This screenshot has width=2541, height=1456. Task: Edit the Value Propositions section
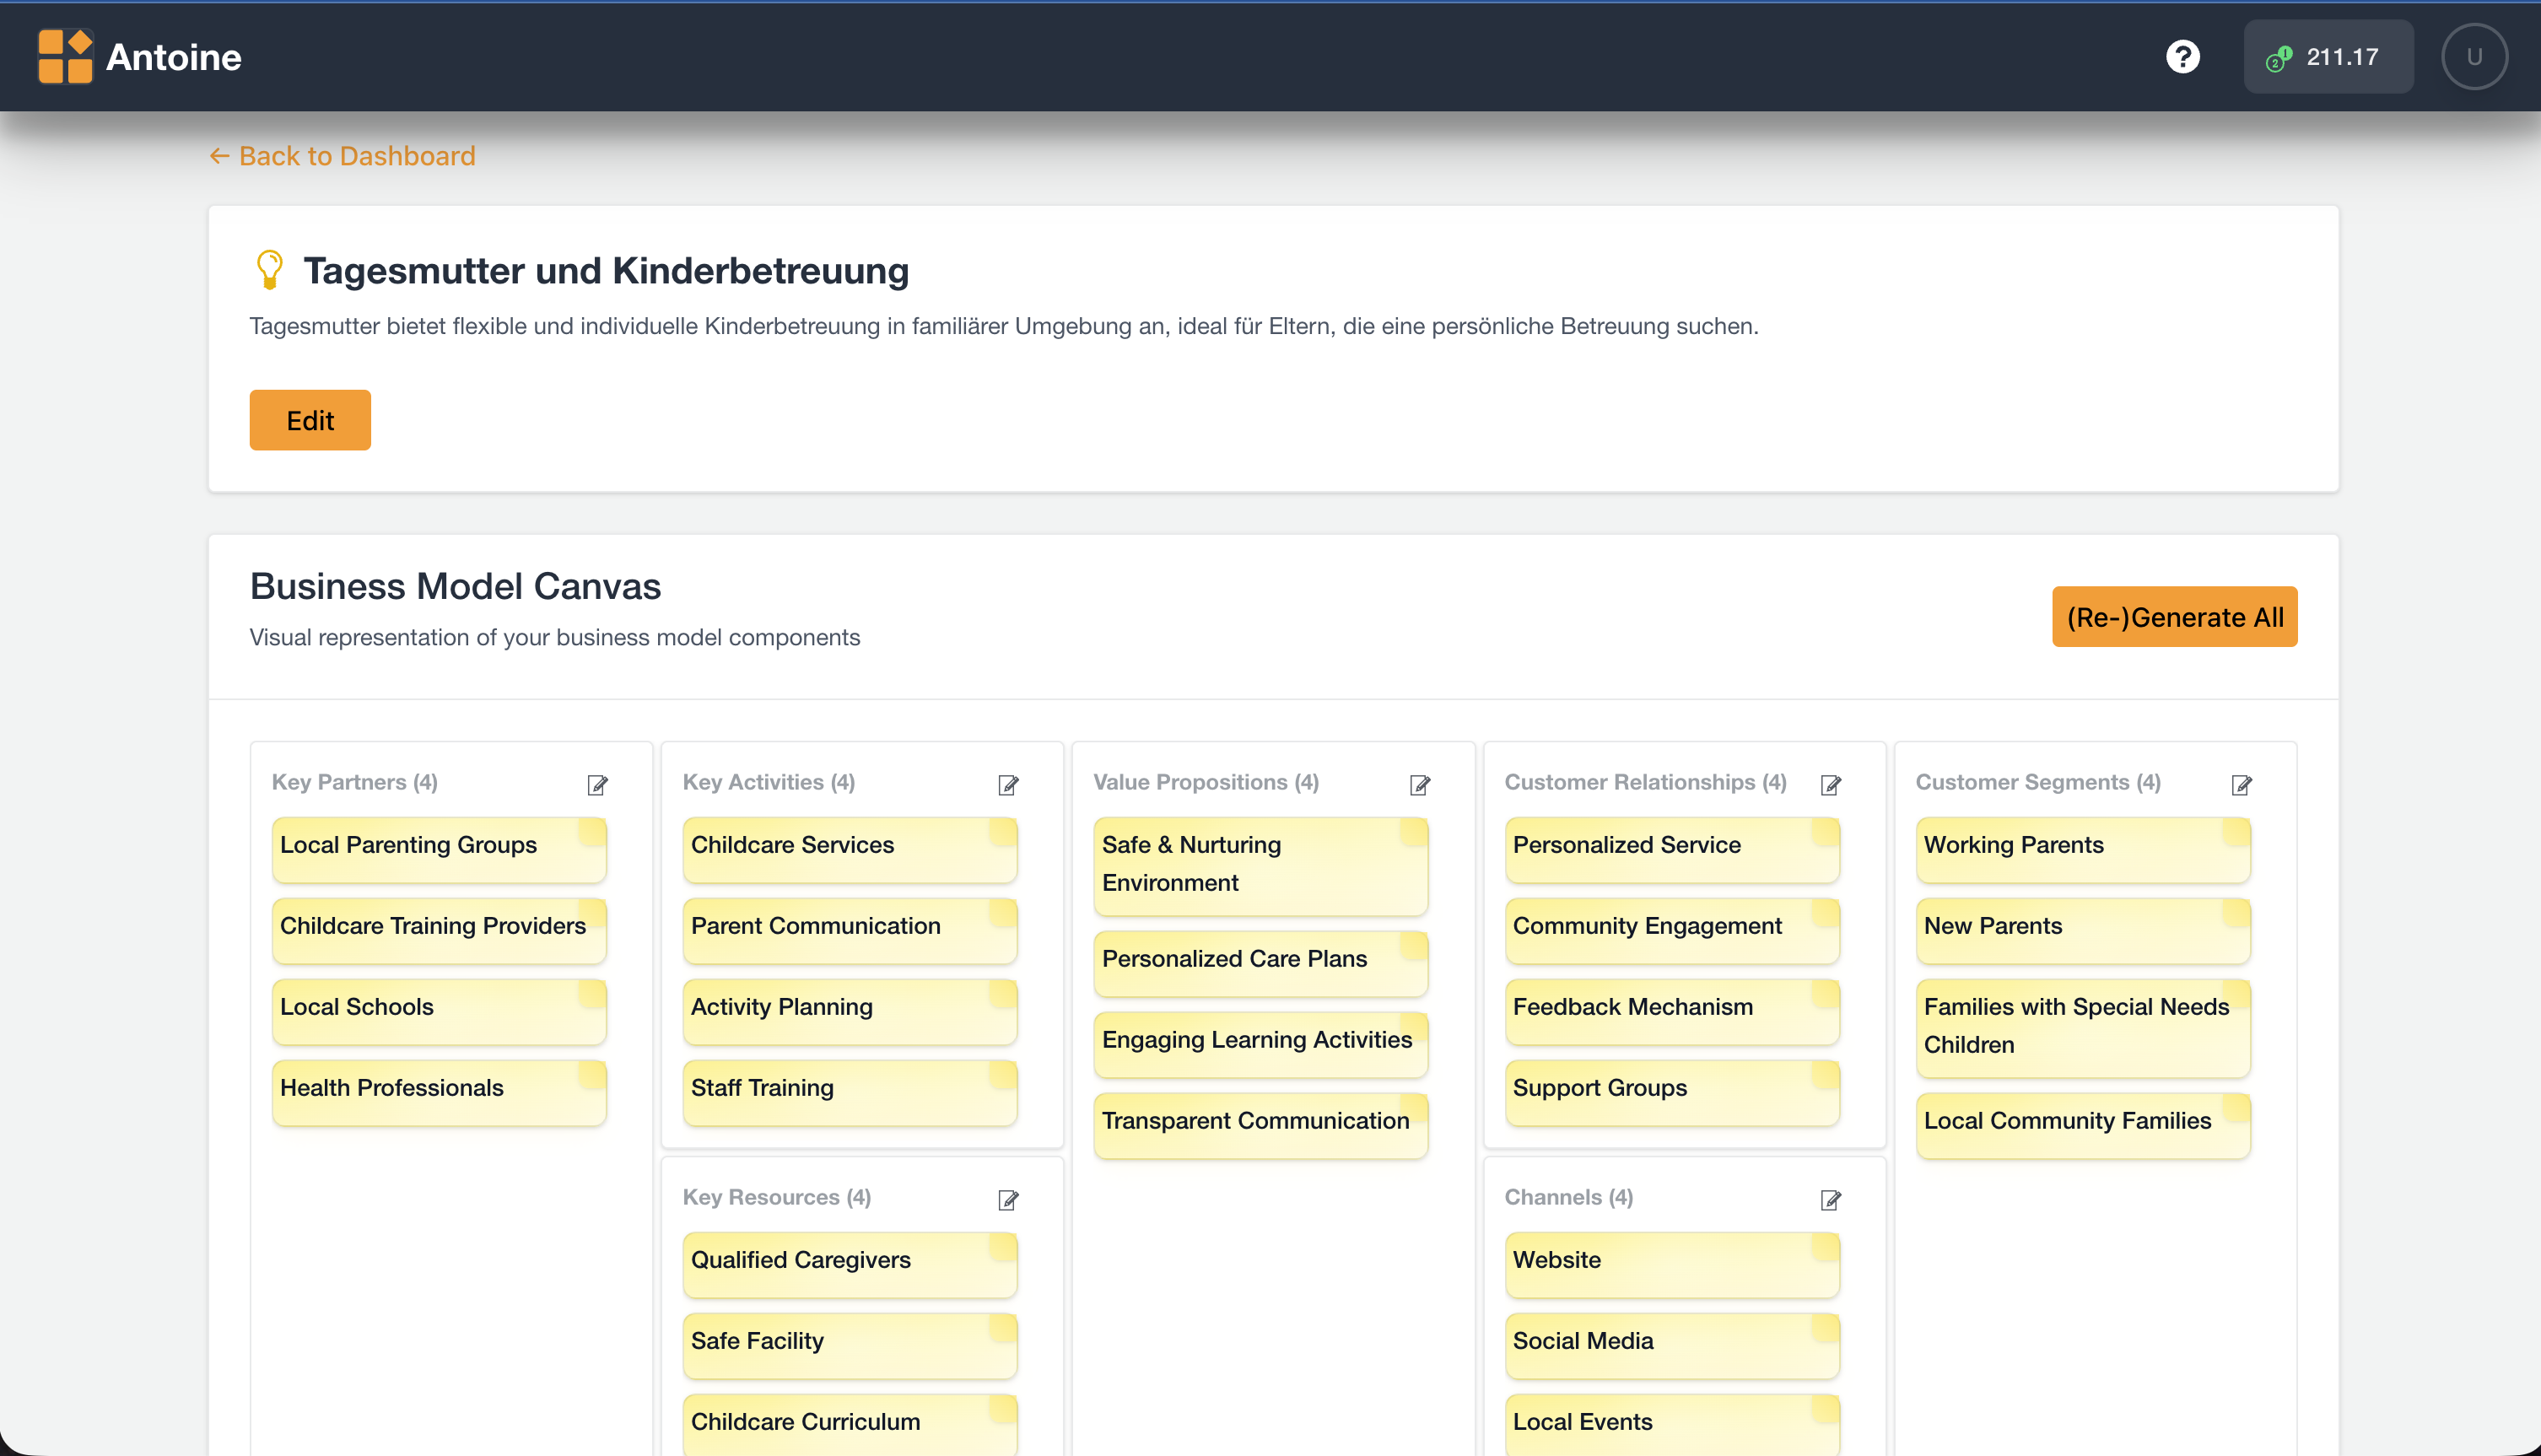(x=1419, y=785)
